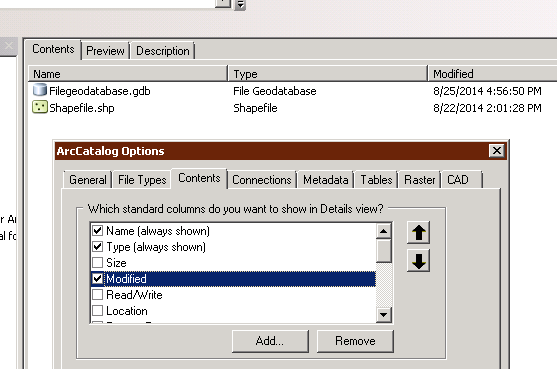Screen dimensions: 557x369
Task: Click the 8/22/2014 2:01:28 PM modified date
Action: point(487,108)
